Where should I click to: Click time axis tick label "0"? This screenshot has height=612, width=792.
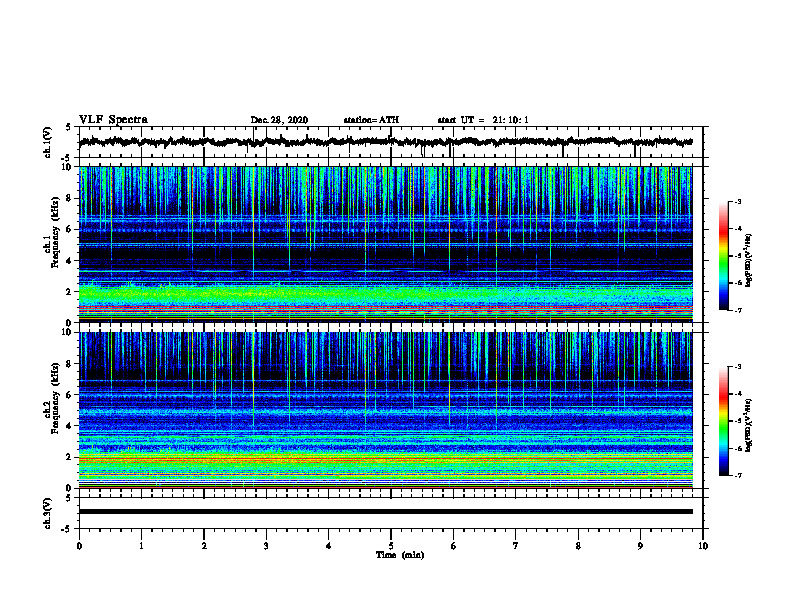coord(79,546)
